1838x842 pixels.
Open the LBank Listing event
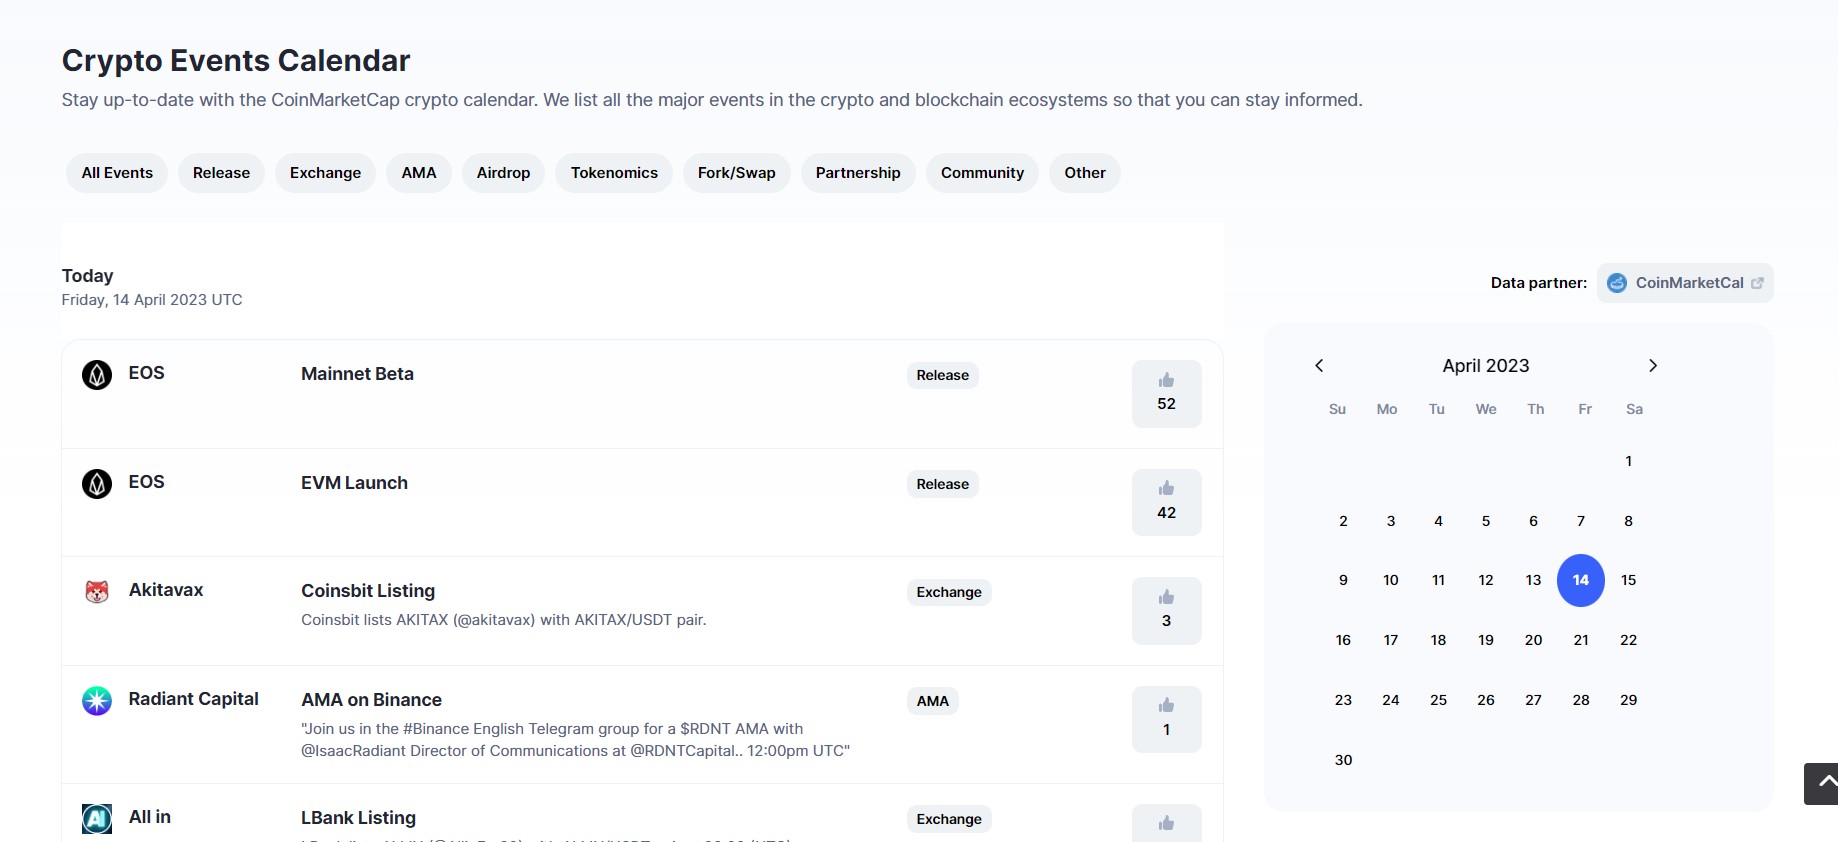pyautogui.click(x=358, y=818)
